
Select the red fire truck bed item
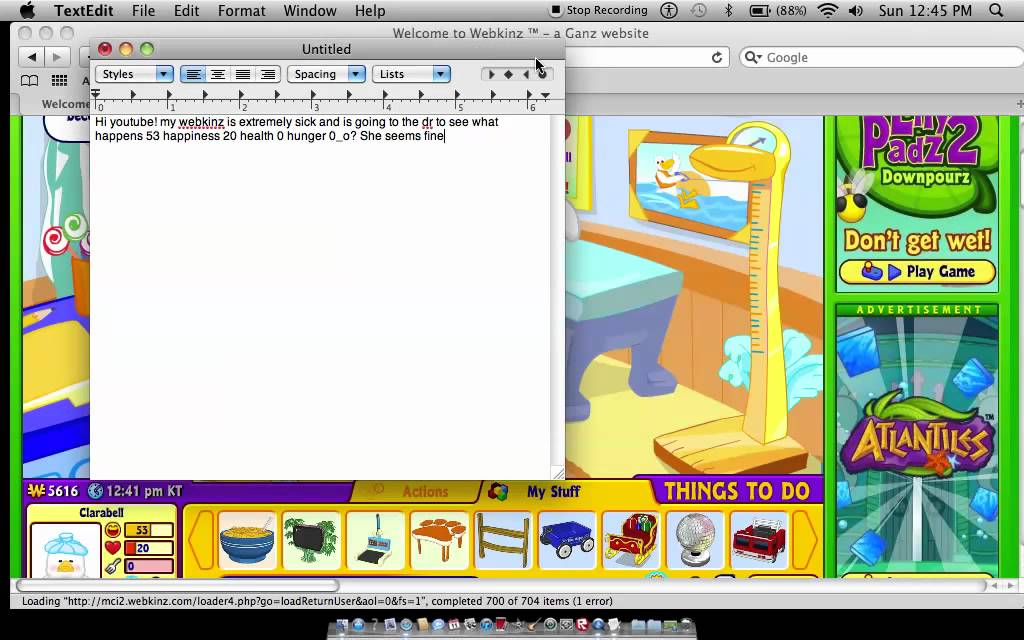coord(759,539)
